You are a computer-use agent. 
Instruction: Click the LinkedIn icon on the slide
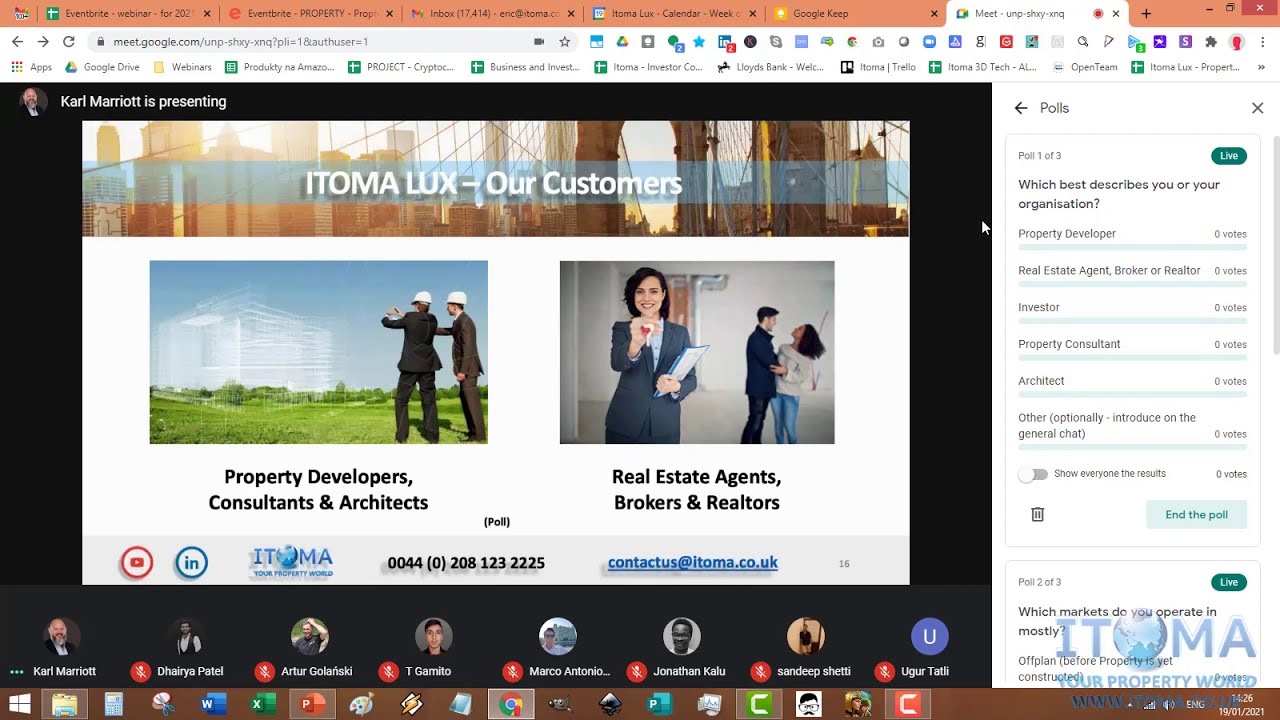[x=191, y=563]
